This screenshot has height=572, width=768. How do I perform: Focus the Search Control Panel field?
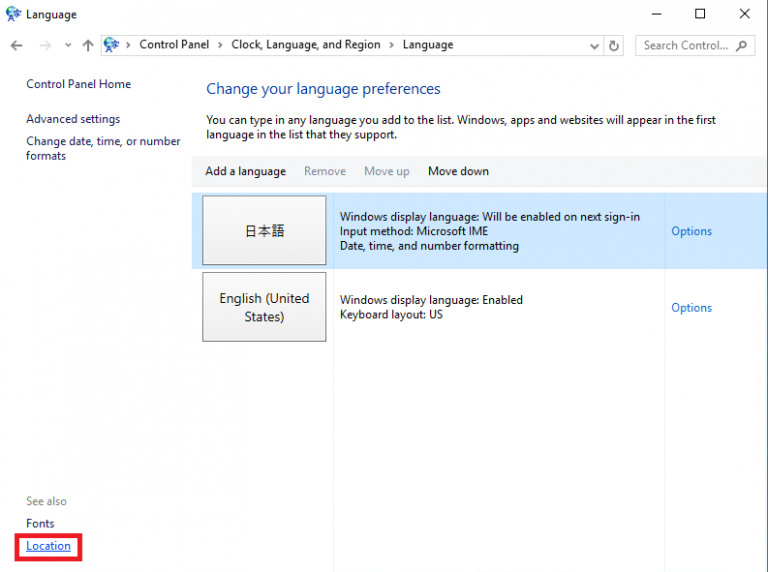tap(695, 46)
